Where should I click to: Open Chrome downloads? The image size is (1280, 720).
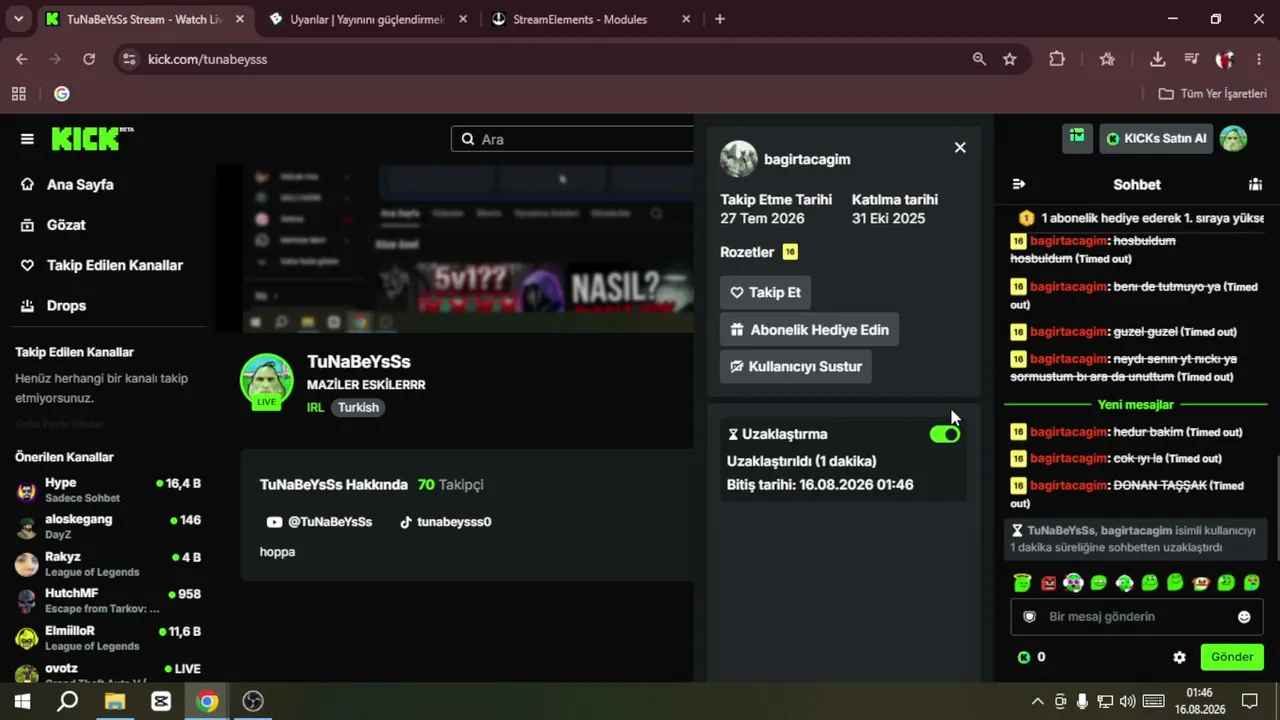pyautogui.click(x=1157, y=59)
